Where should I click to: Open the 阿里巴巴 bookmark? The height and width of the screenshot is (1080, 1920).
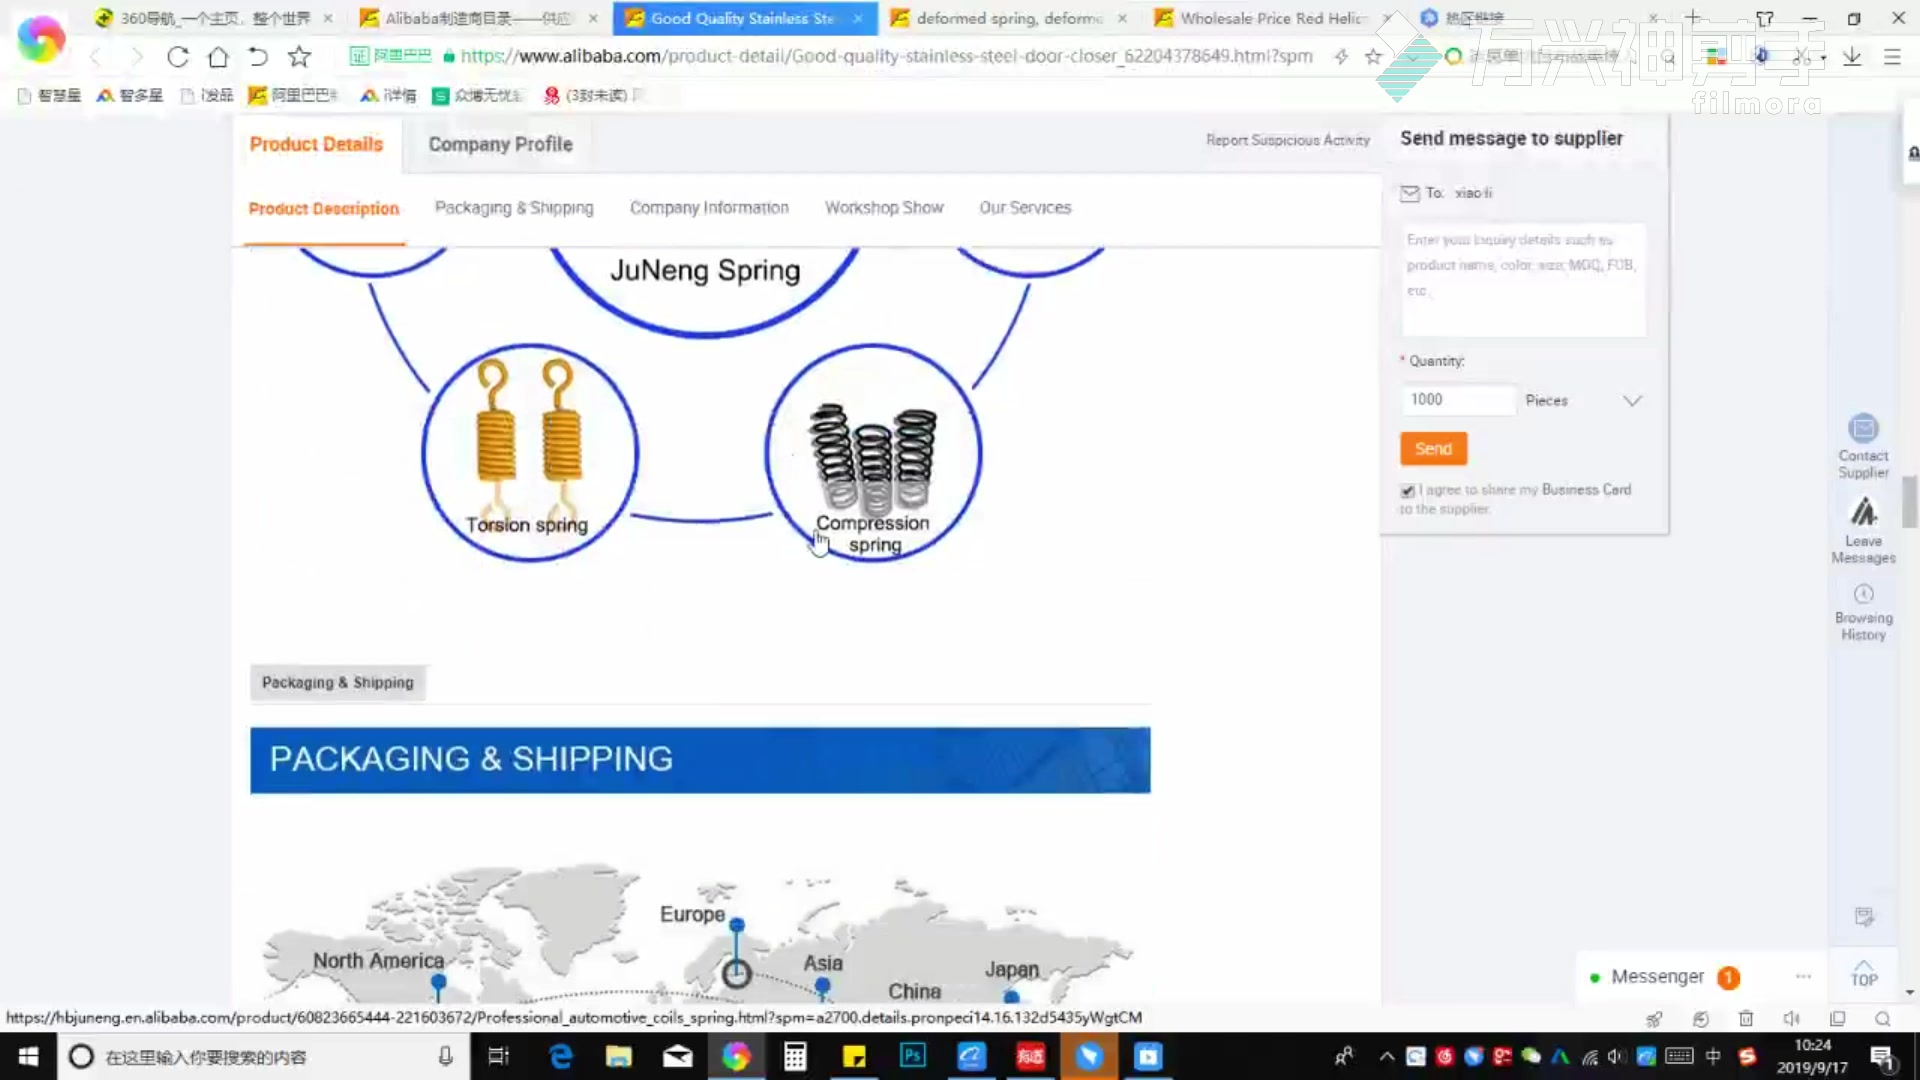(x=293, y=95)
